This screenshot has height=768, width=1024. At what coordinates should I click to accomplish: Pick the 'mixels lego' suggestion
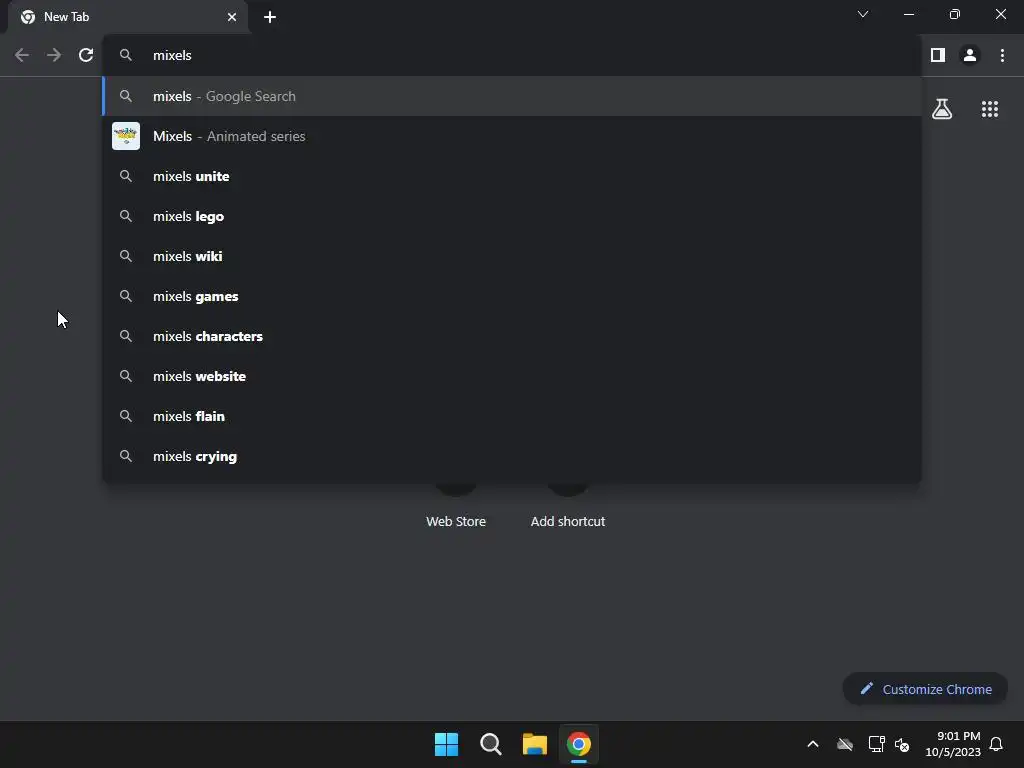pos(512,216)
